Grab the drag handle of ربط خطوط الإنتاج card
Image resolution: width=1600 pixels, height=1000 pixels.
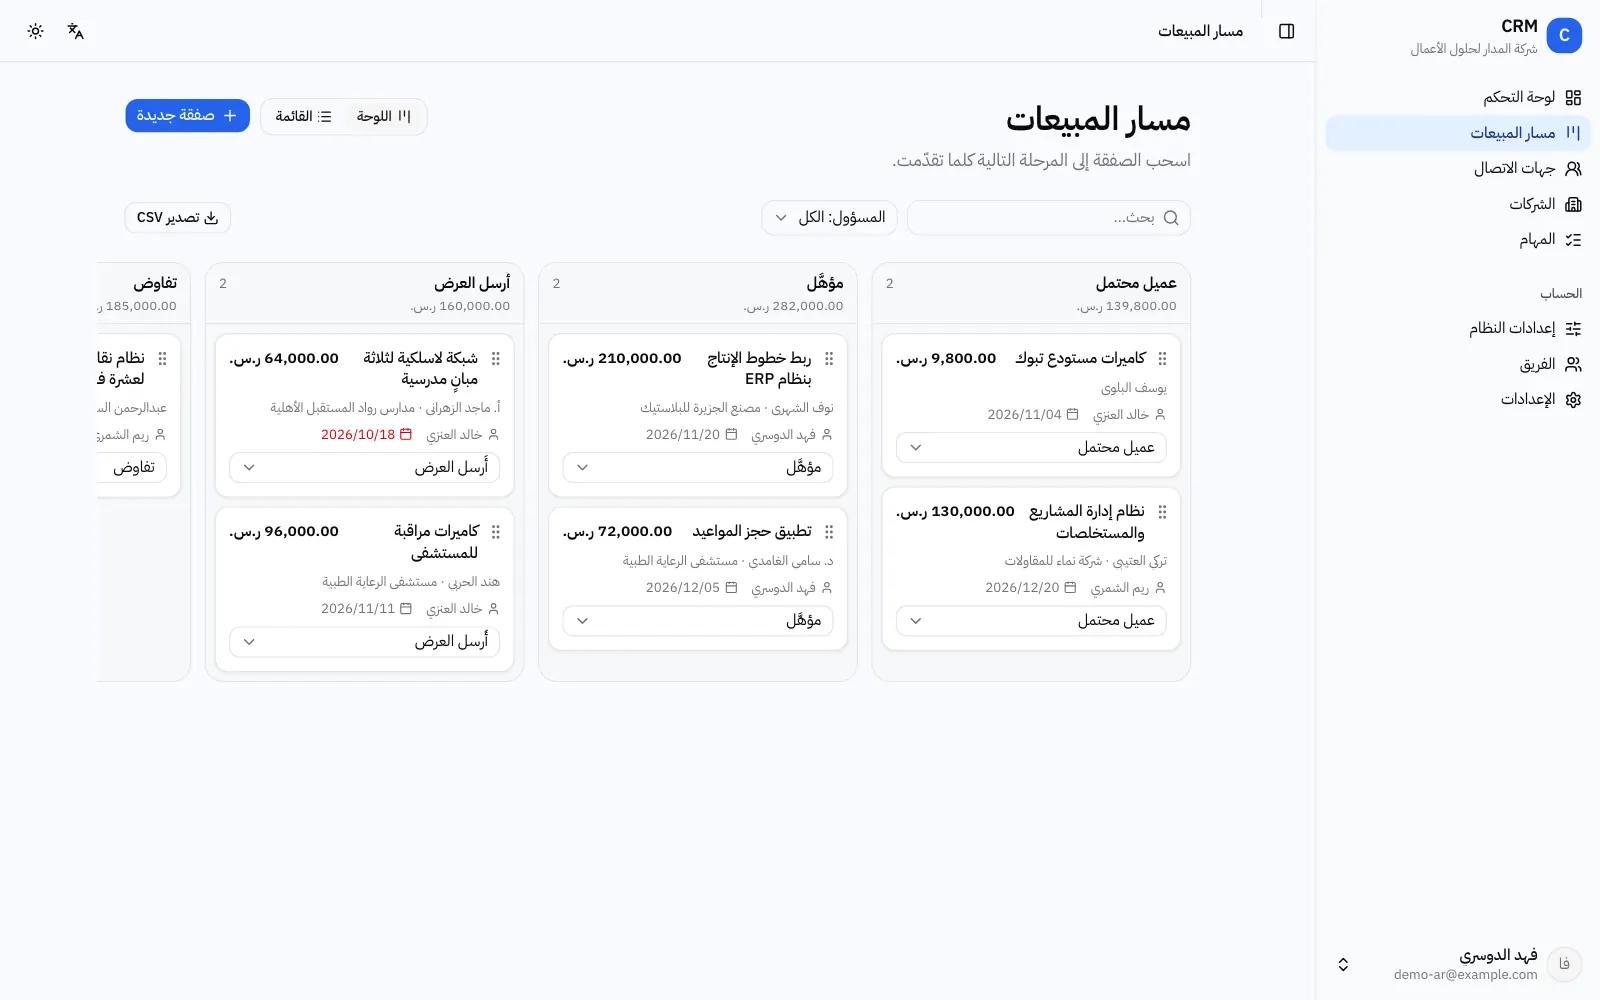point(829,358)
